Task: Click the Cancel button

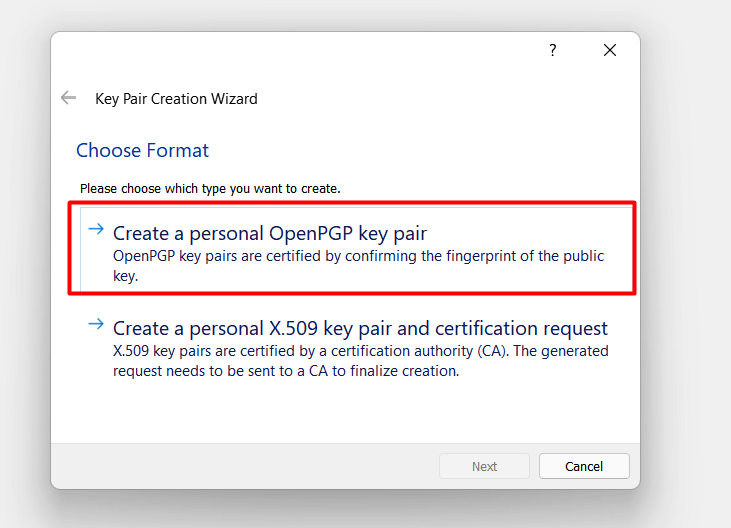Action: click(x=584, y=466)
